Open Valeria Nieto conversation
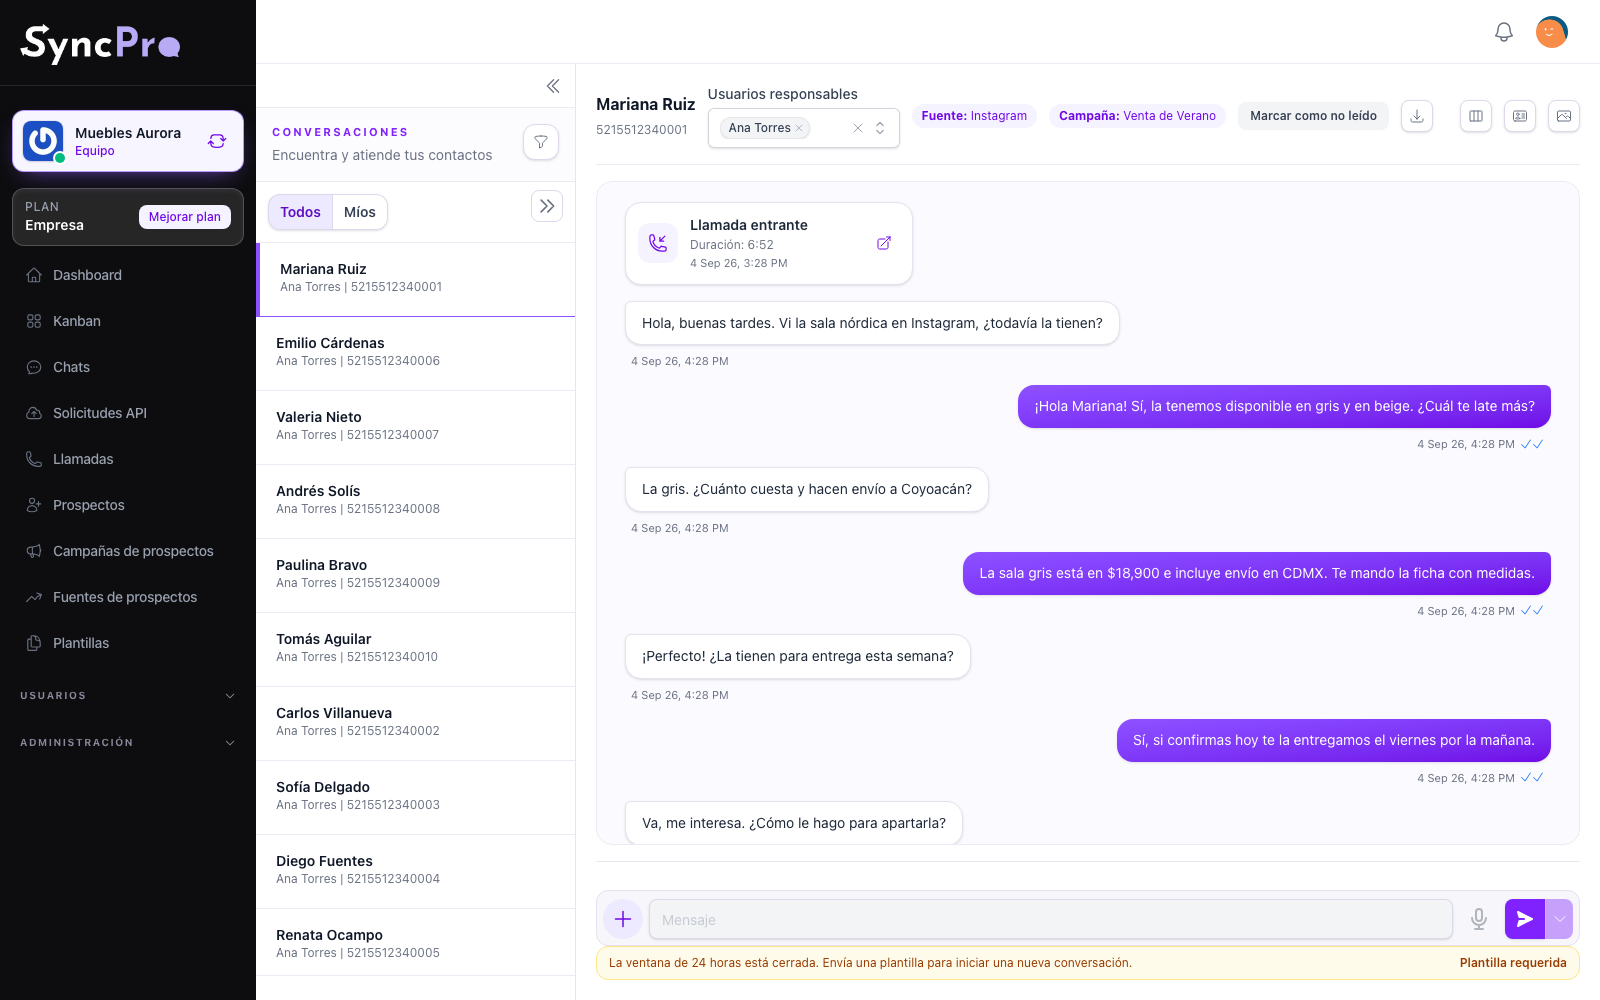1600x1000 pixels. coord(416,428)
